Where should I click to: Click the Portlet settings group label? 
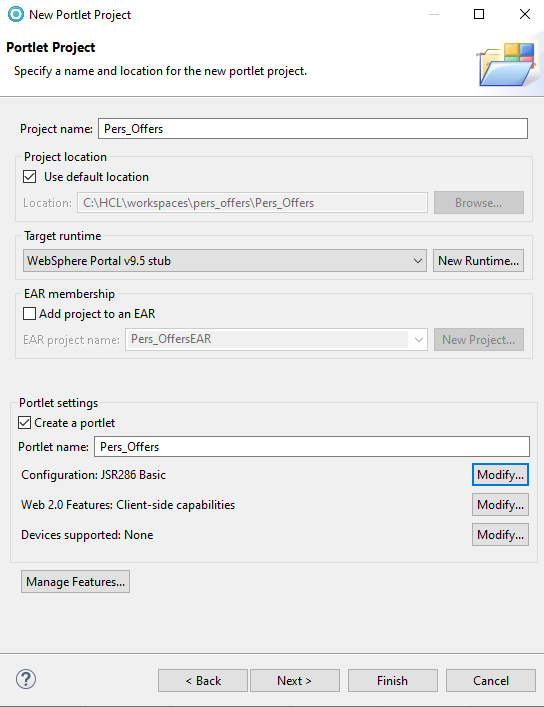(59, 403)
